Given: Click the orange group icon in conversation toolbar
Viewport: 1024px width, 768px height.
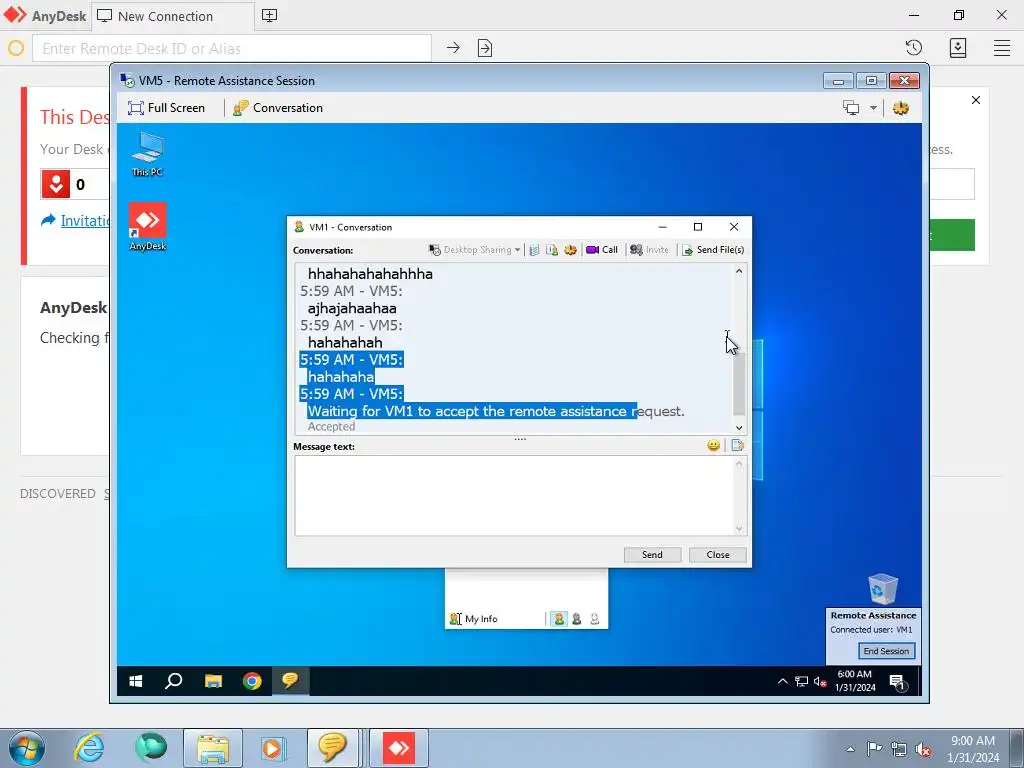Looking at the screenshot, I should (570, 249).
